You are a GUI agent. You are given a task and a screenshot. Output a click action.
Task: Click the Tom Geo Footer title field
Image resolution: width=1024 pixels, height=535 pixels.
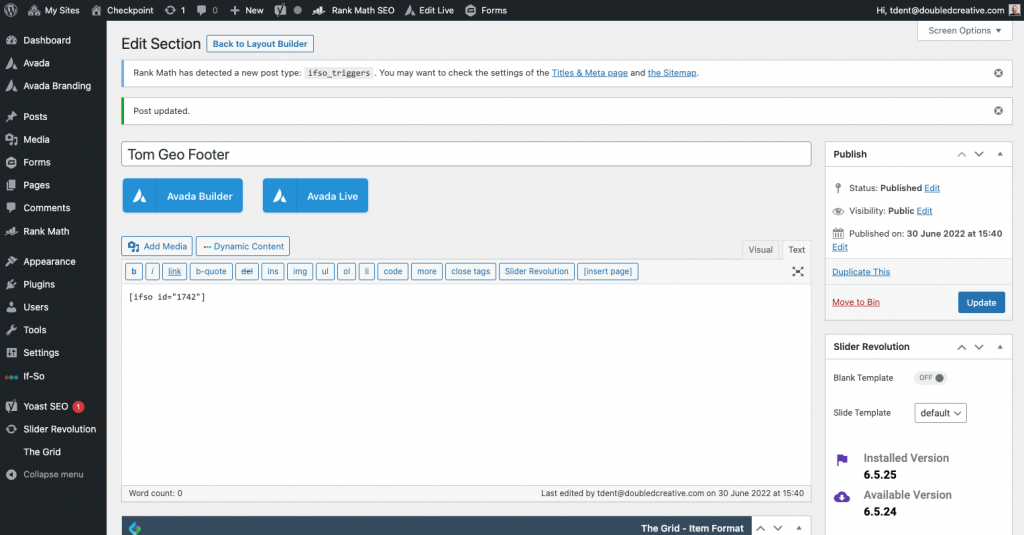(x=466, y=154)
